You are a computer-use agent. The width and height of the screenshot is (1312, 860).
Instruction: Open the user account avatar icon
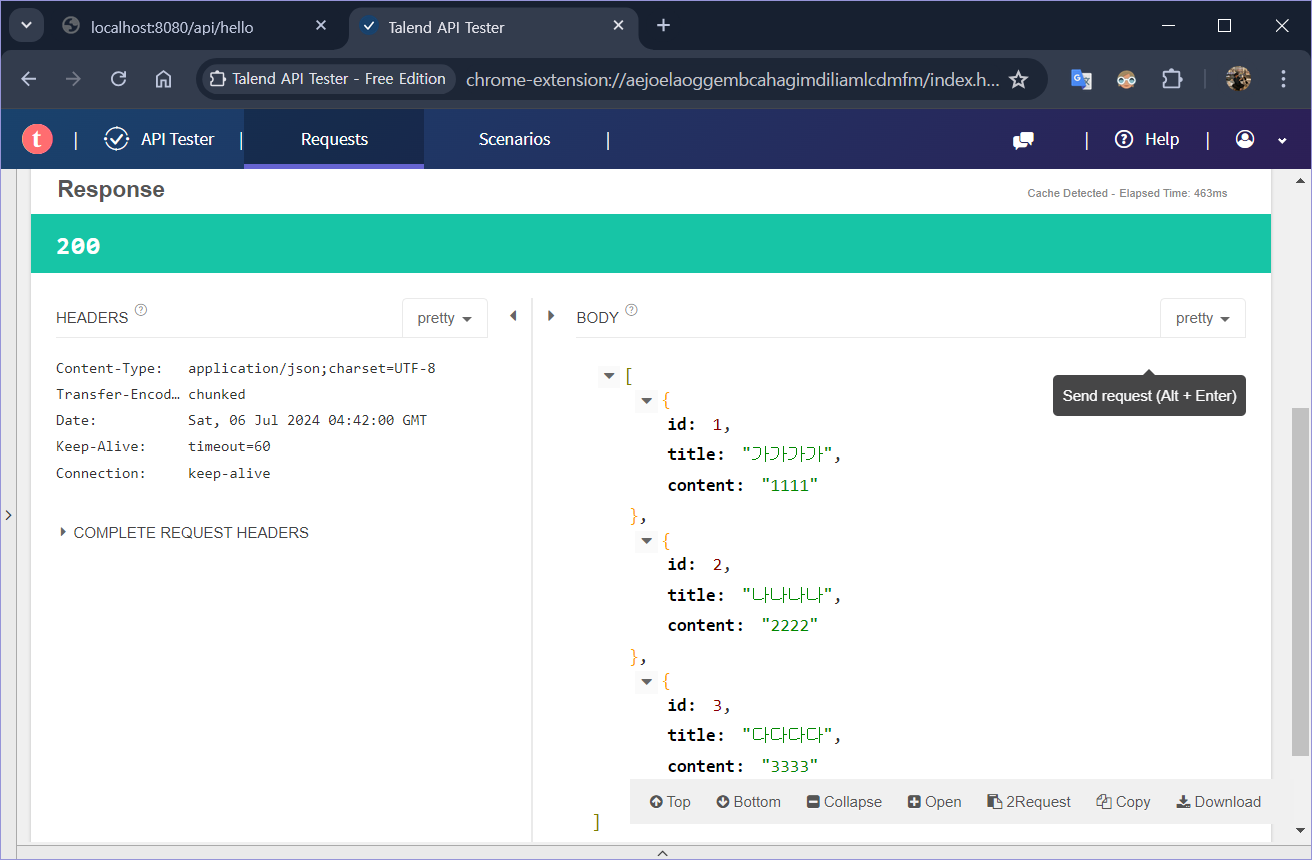point(1245,139)
